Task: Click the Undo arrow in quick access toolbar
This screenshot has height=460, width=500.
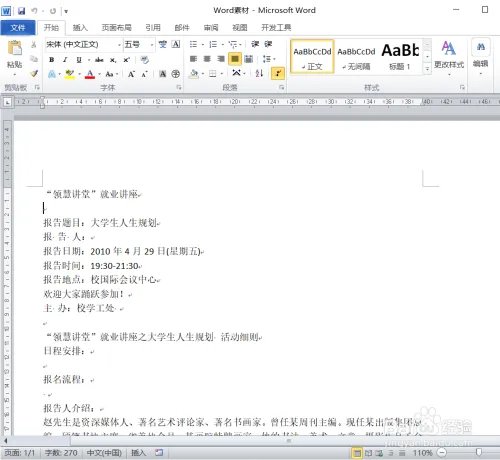Action: [x=34, y=11]
